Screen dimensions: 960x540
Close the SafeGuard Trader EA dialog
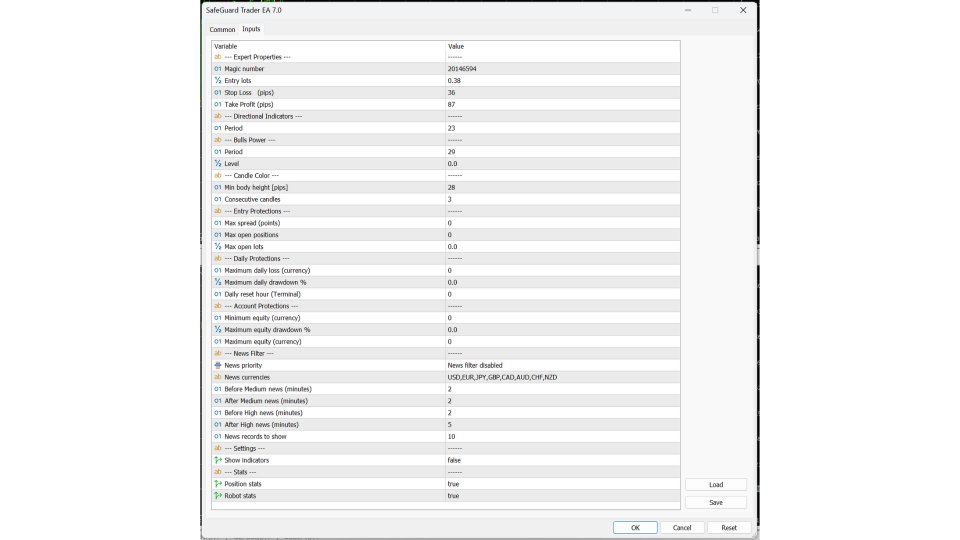pyautogui.click(x=743, y=10)
